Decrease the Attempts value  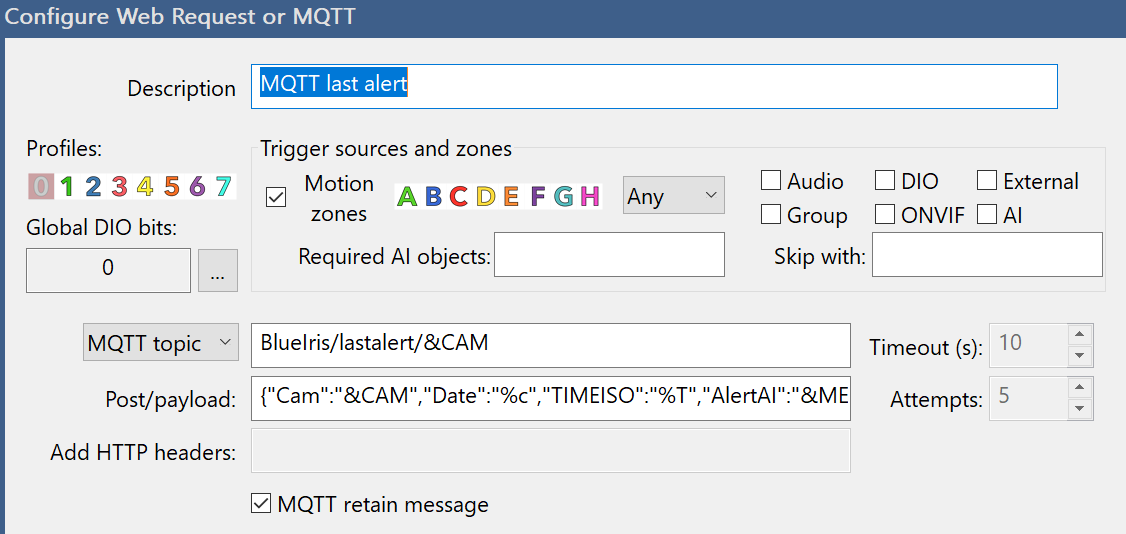click(1079, 408)
